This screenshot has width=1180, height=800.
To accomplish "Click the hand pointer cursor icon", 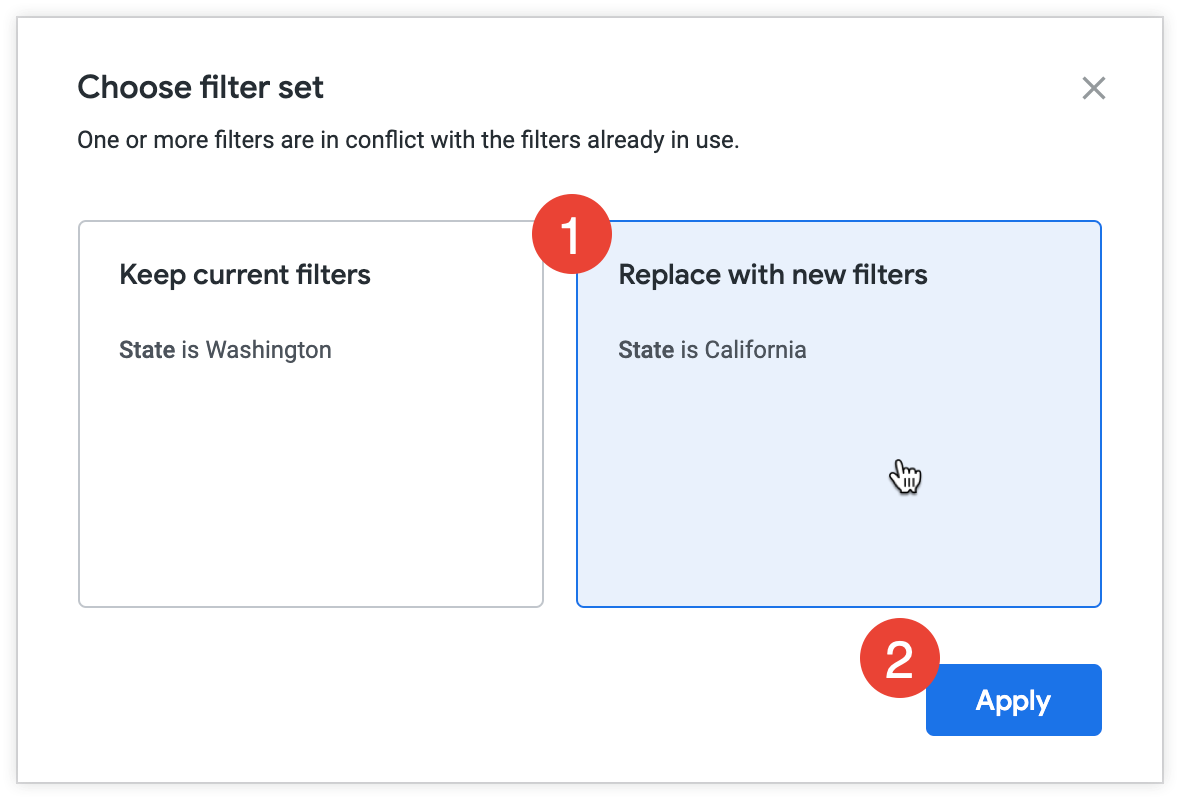I will [x=905, y=477].
